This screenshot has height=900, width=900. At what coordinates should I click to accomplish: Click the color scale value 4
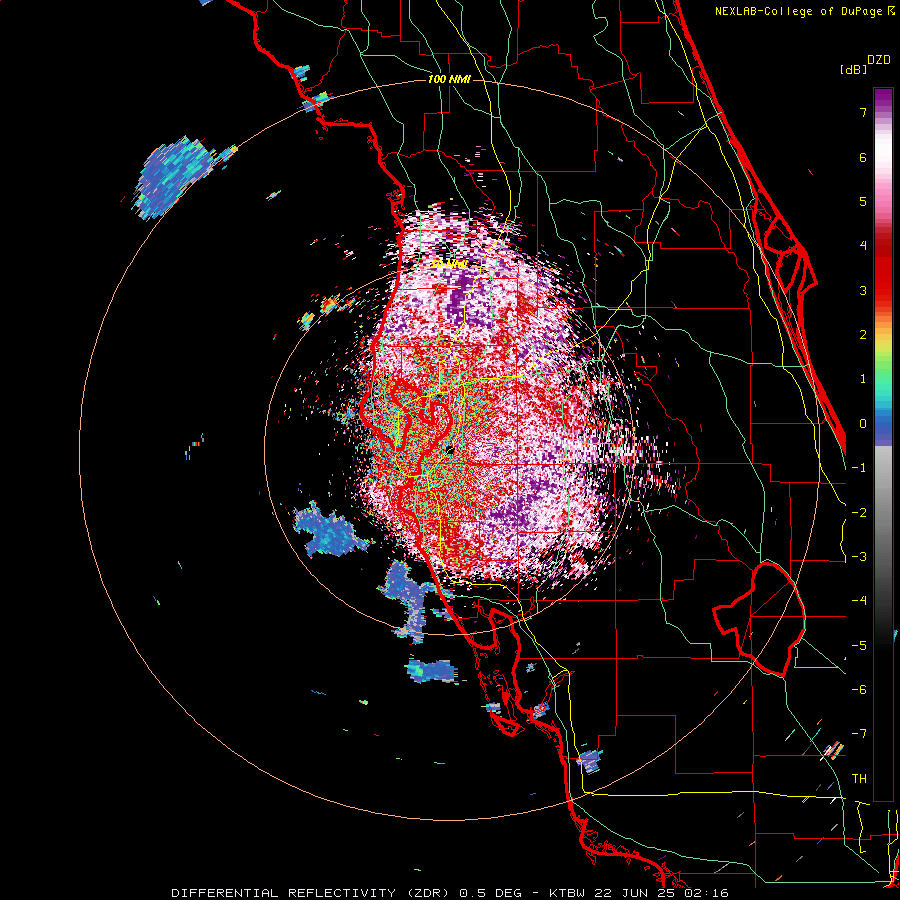point(863,246)
